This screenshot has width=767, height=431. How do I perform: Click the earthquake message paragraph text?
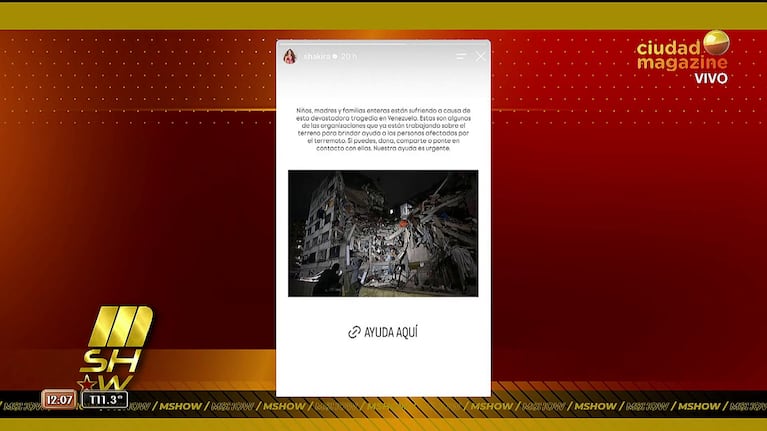click(383, 129)
